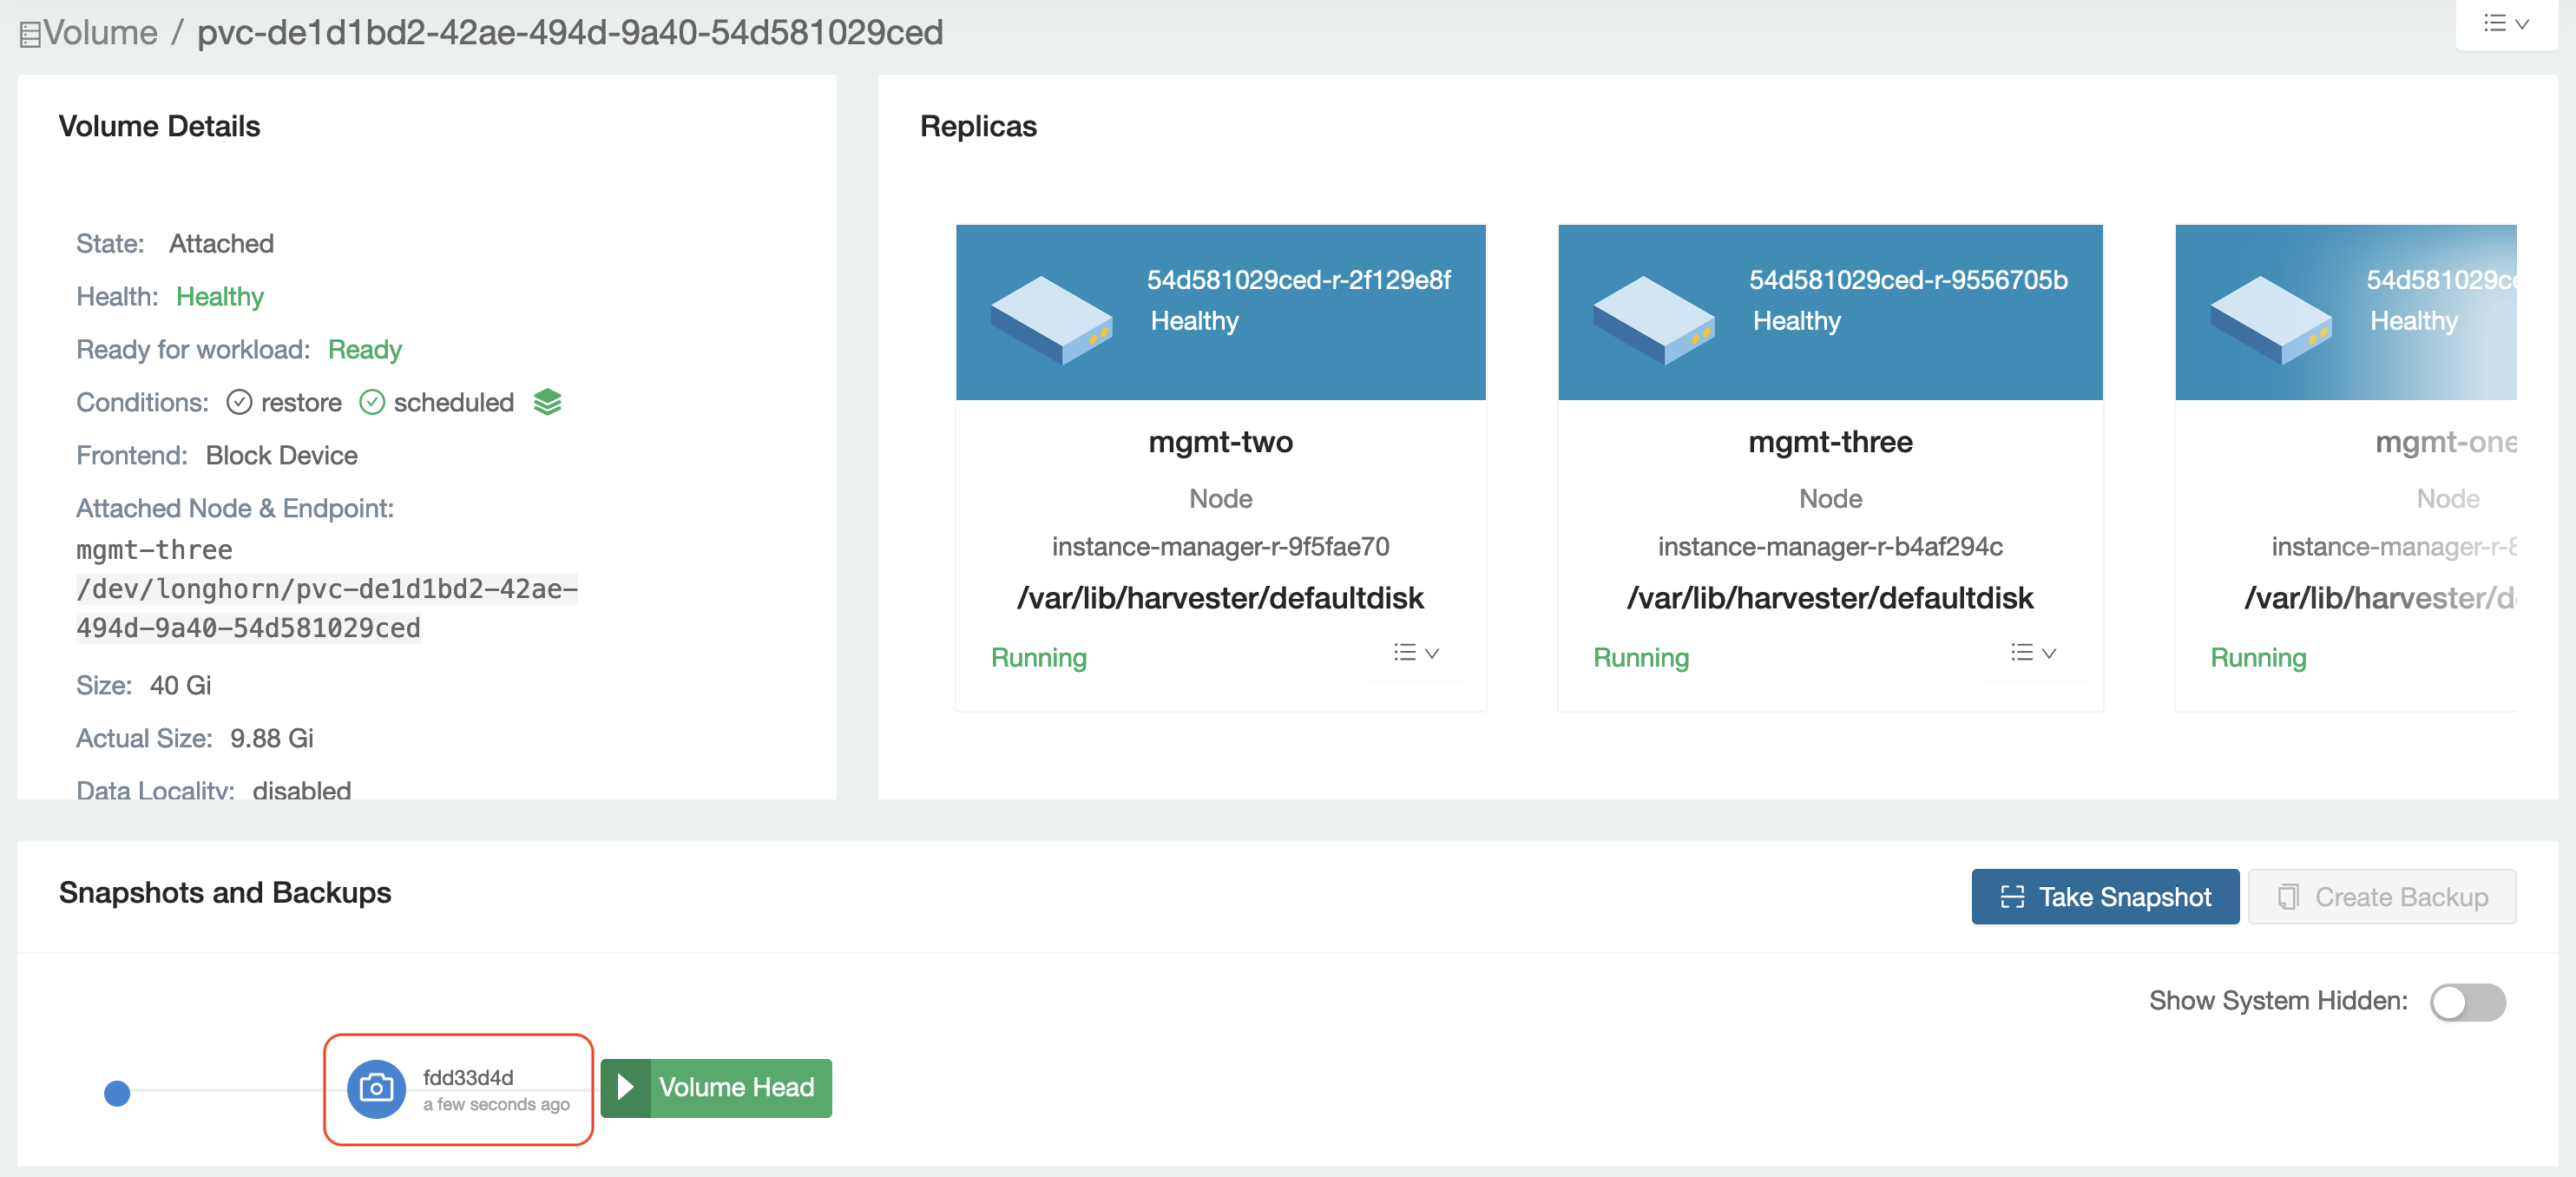Click the replica name 54d581029ced-r-2f129e8f
The image size is (2576, 1177).
[1298, 280]
